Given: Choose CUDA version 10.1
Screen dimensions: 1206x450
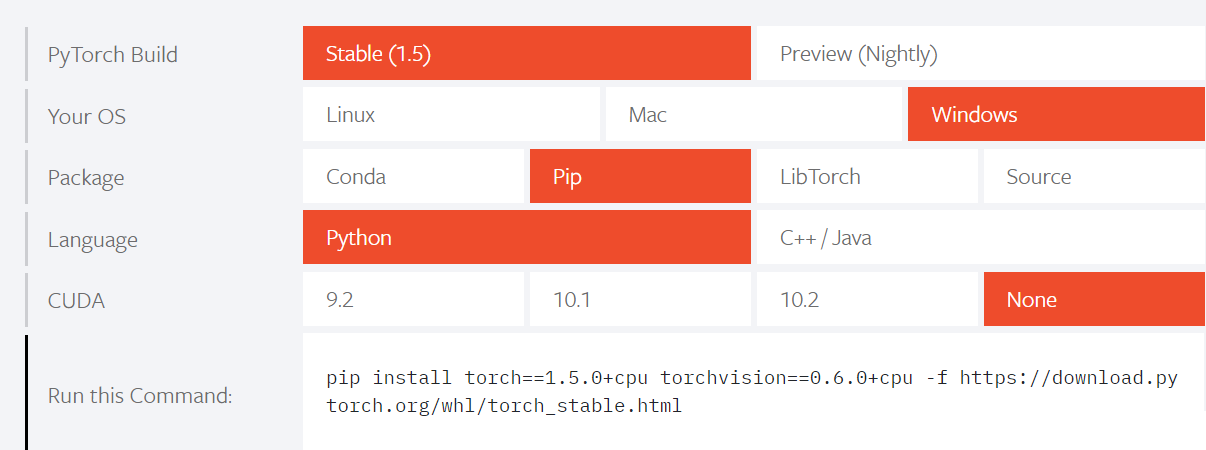Looking at the screenshot, I should [640, 300].
